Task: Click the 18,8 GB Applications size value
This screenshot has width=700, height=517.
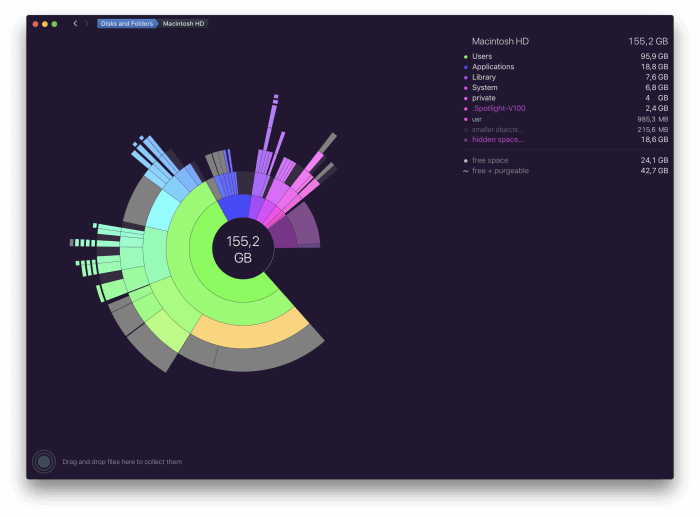Action: coord(654,67)
